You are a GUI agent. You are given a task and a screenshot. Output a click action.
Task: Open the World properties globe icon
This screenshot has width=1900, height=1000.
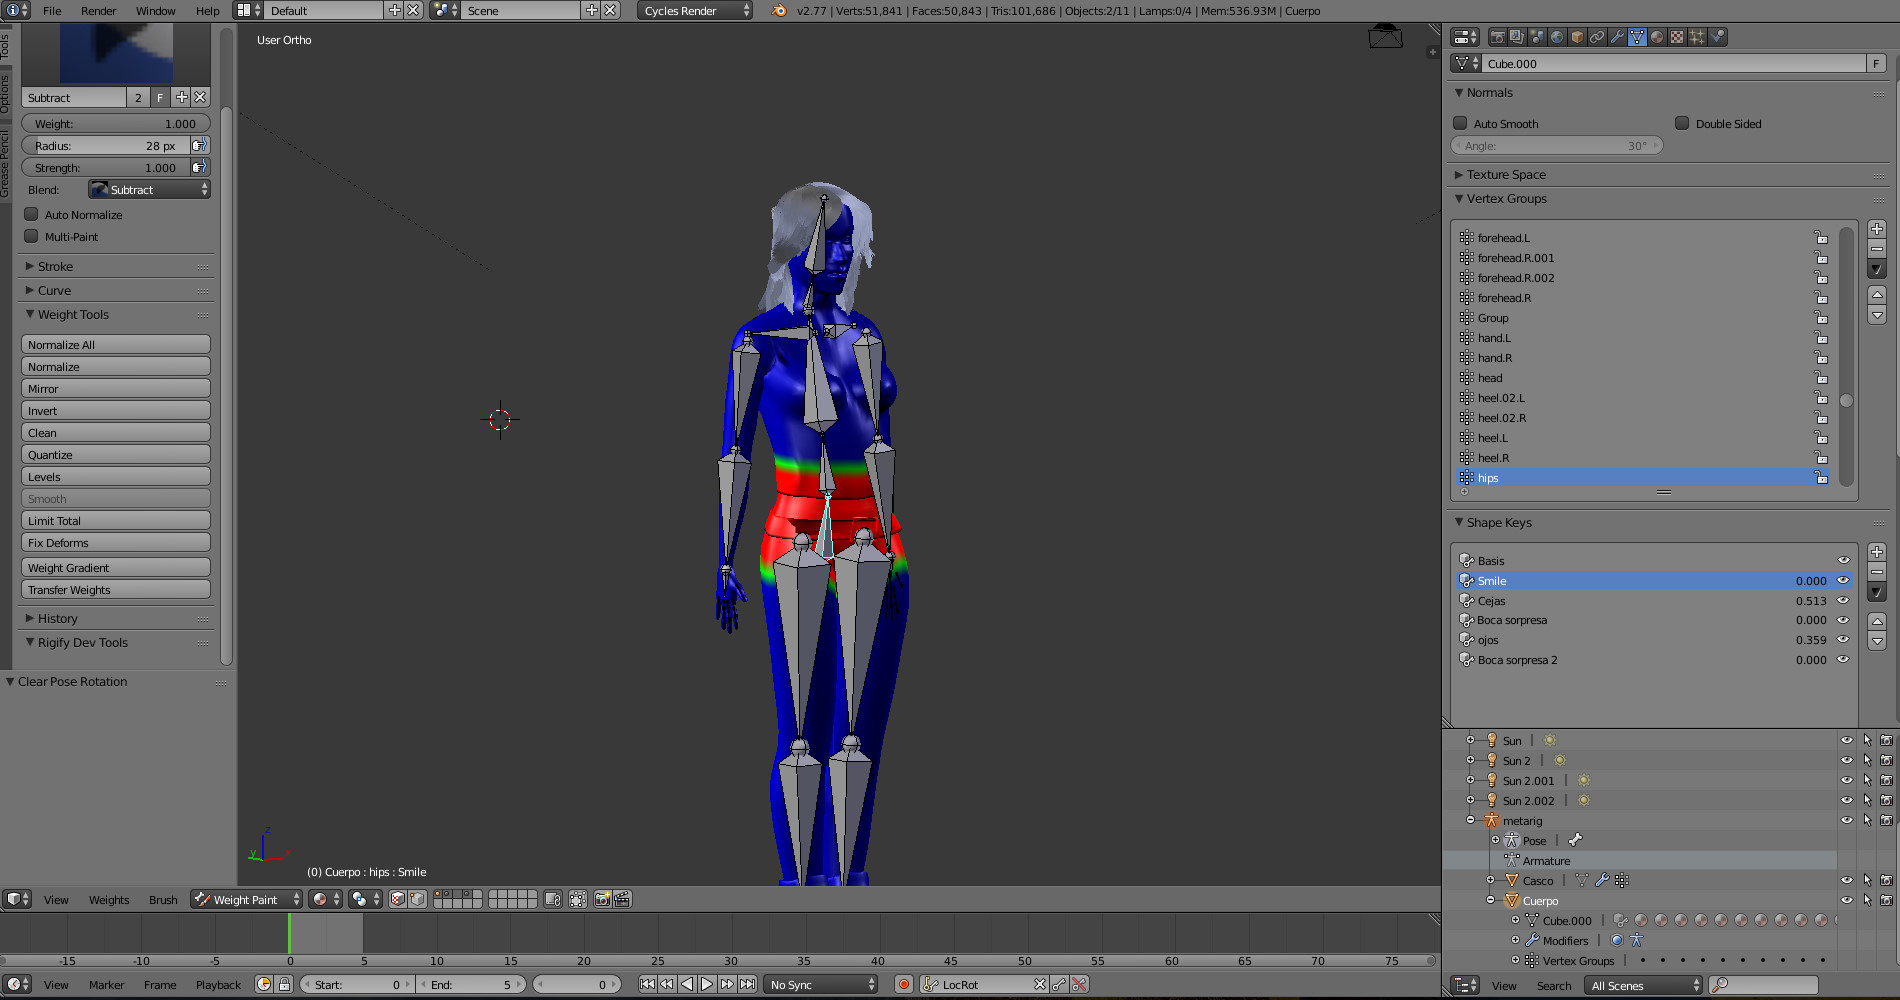pos(1557,37)
